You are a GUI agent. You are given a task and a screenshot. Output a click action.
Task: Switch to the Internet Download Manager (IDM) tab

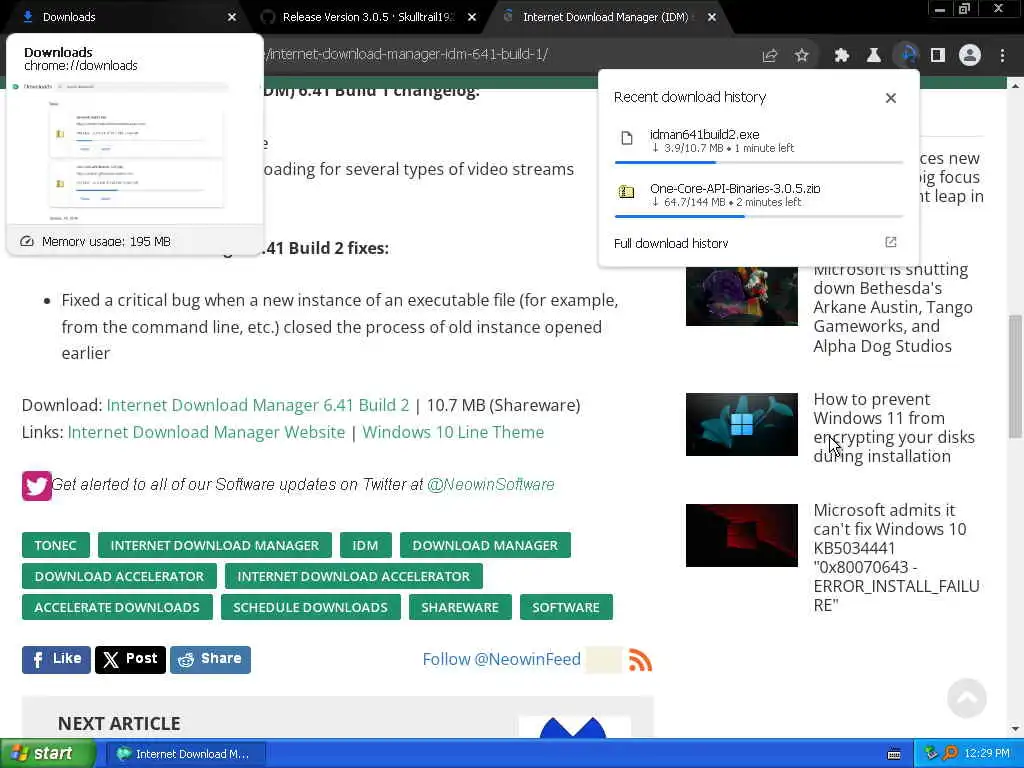click(x=605, y=17)
